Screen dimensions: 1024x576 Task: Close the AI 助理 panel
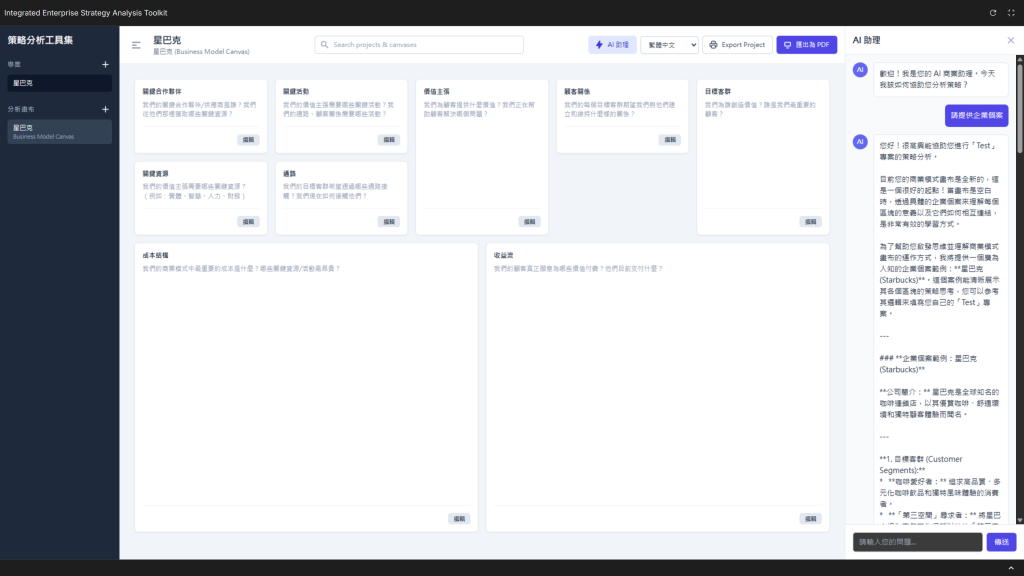coord(1010,40)
